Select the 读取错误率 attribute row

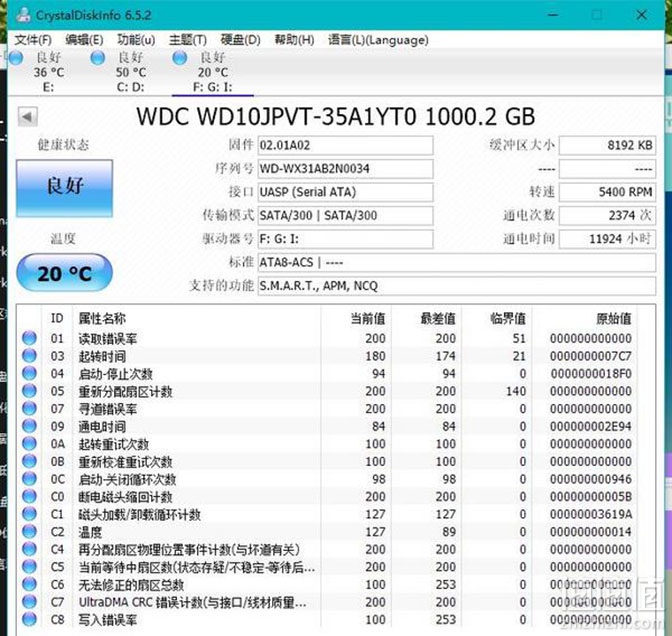pos(327,338)
